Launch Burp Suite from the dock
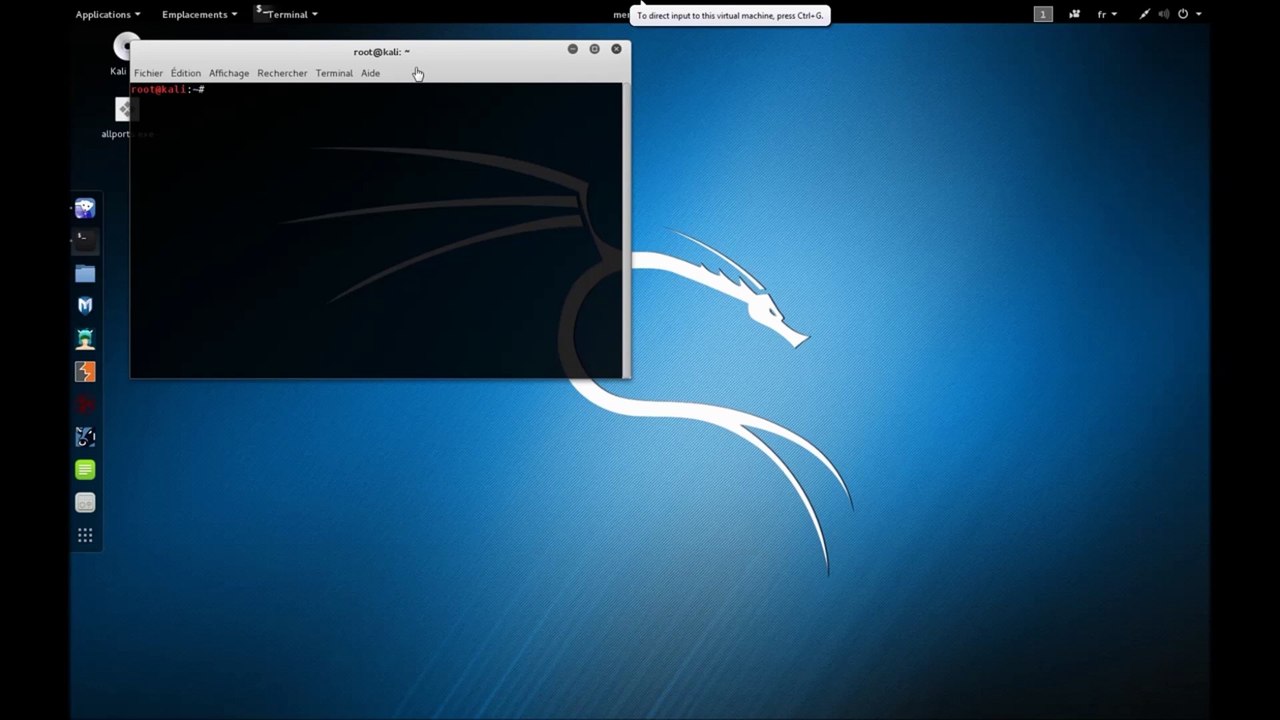Image resolution: width=1280 pixels, height=720 pixels. point(85,372)
